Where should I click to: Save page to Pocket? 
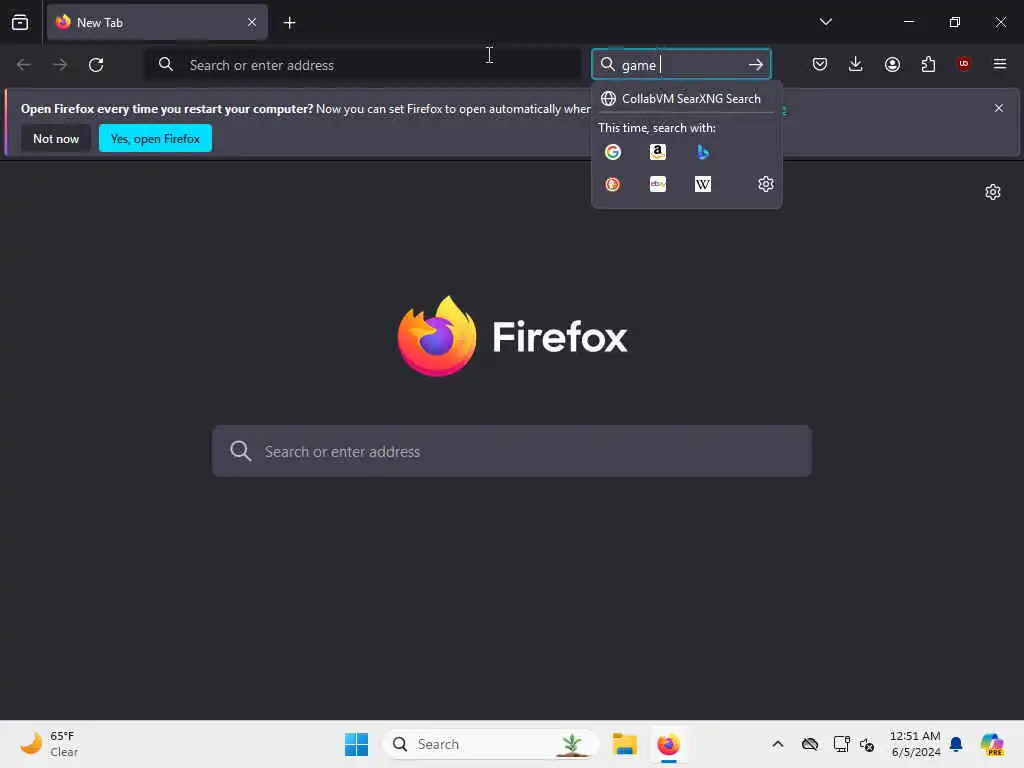click(820, 64)
